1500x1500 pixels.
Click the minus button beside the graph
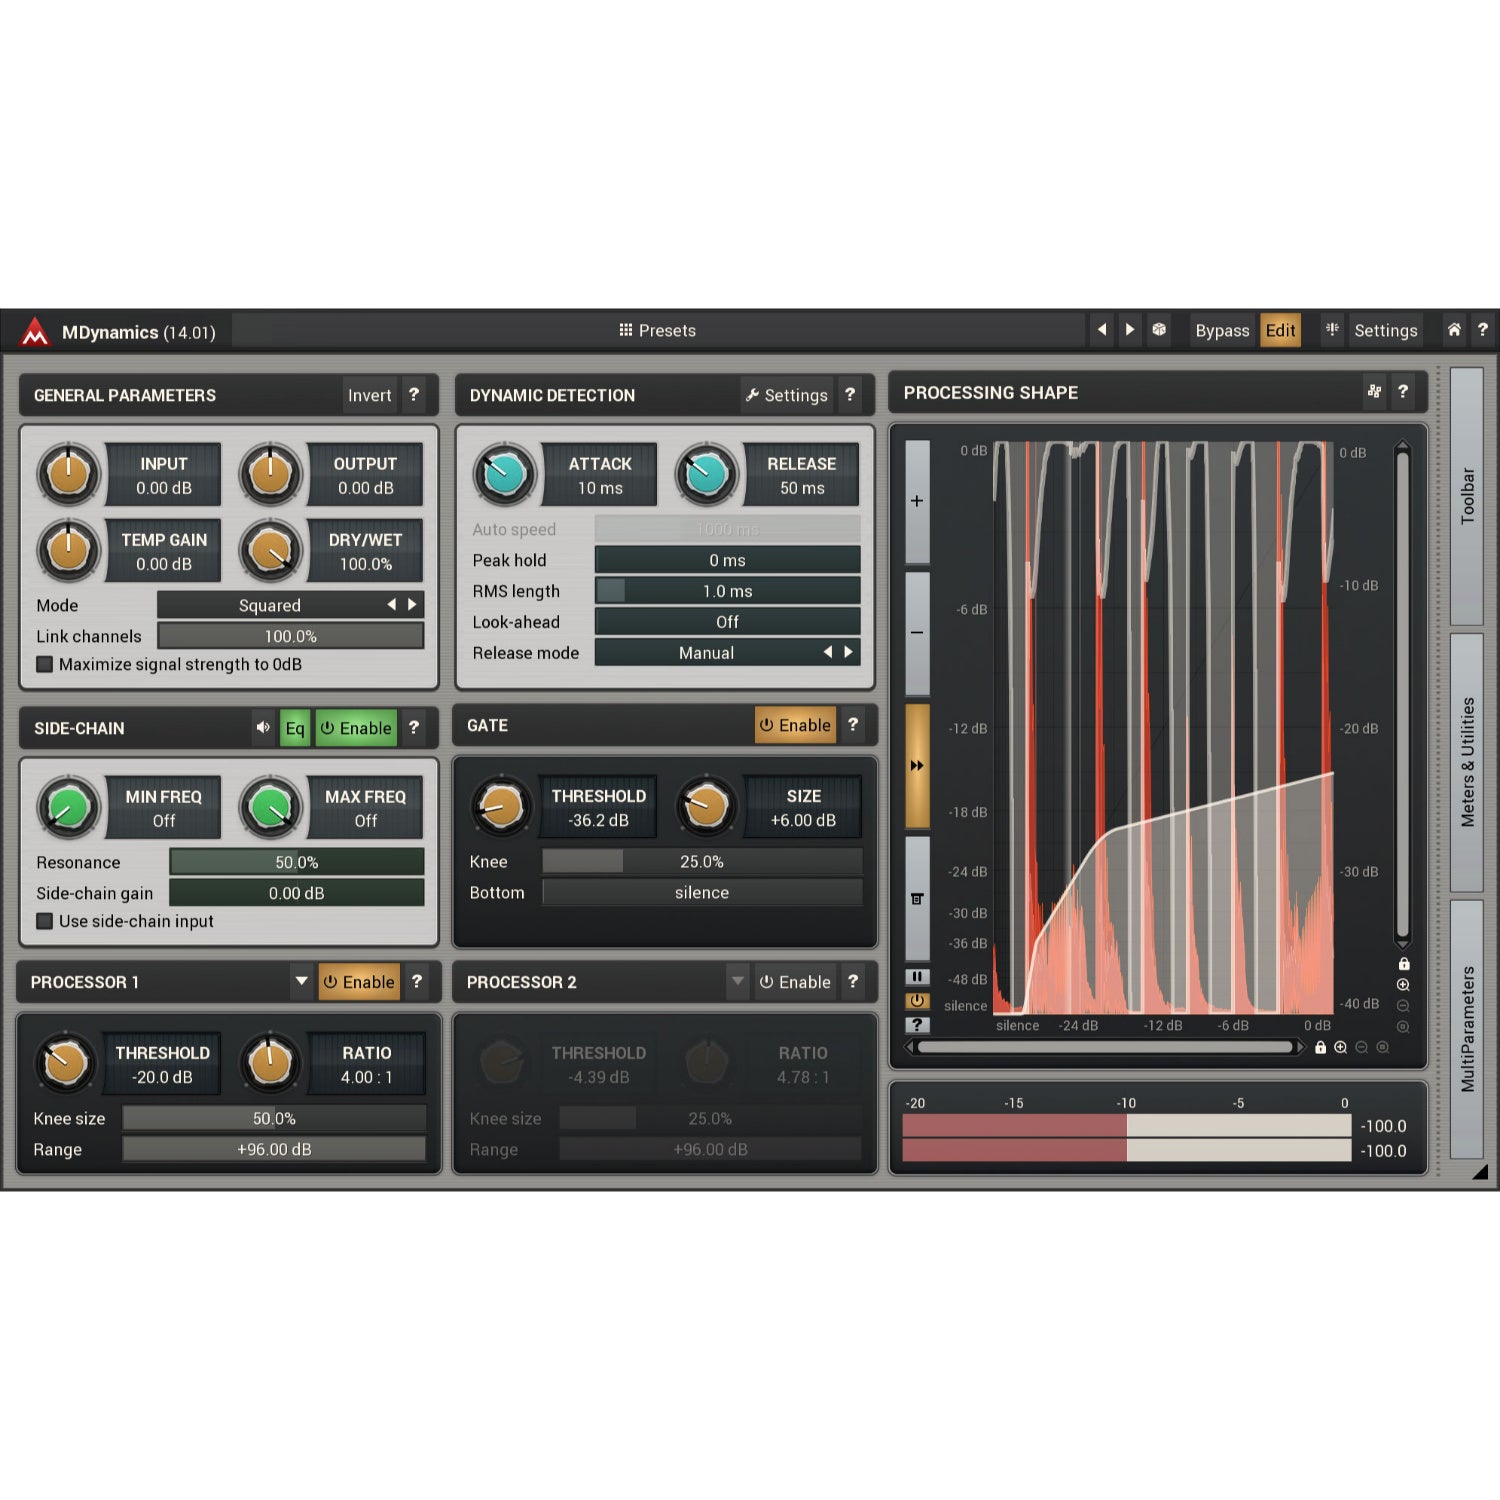pos(917,633)
